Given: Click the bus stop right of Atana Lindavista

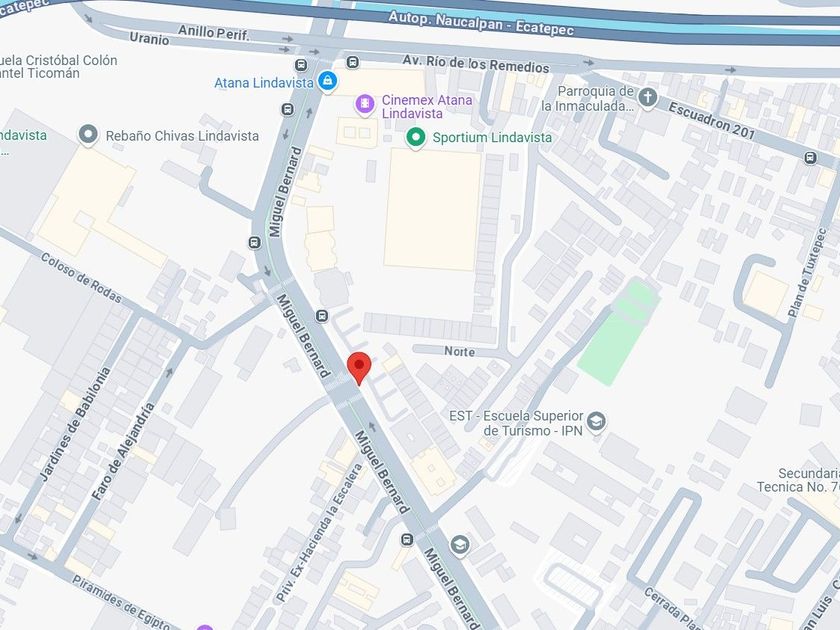Looking at the screenshot, I should pyautogui.click(x=352, y=62).
